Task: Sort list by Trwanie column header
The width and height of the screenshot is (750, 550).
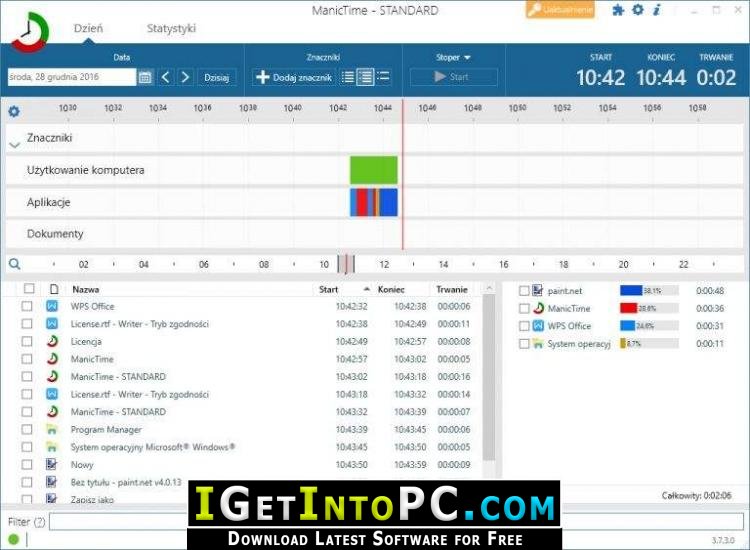Action: (x=452, y=289)
